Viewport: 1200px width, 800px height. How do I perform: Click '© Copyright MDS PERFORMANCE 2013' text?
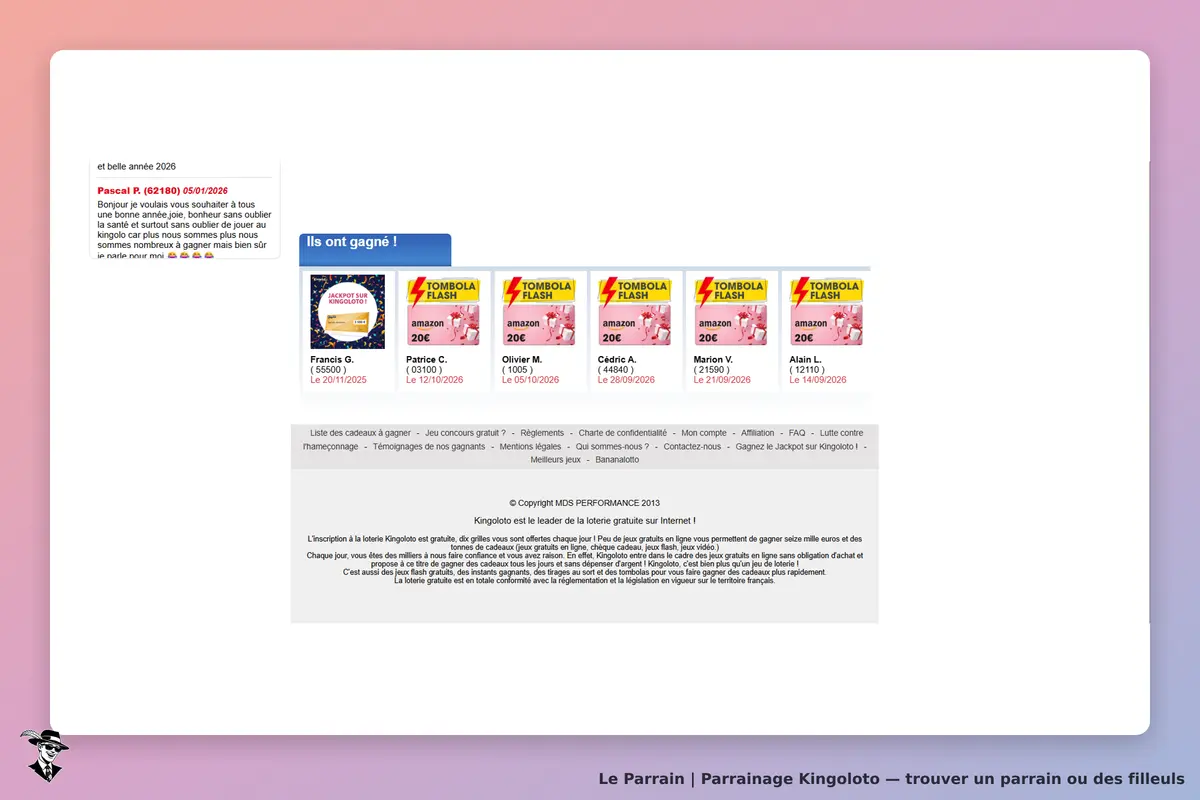point(584,503)
